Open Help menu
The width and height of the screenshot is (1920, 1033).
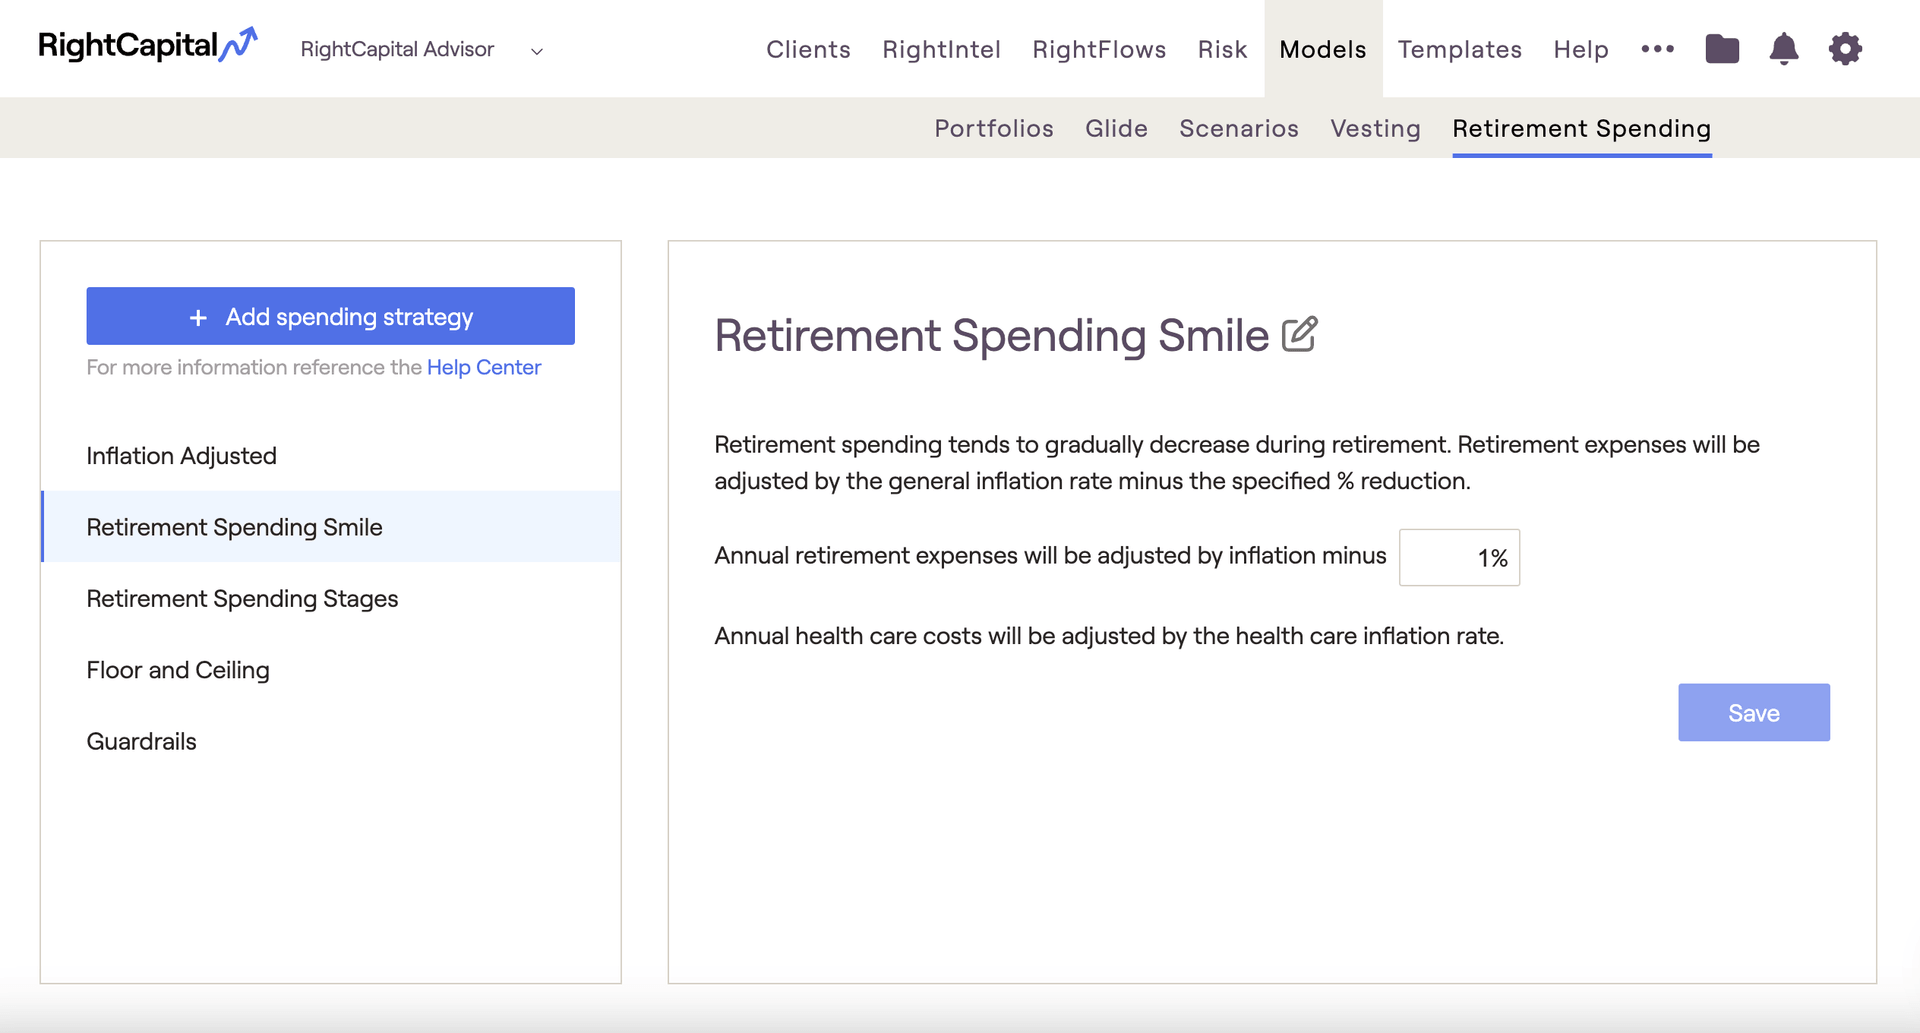(1581, 49)
